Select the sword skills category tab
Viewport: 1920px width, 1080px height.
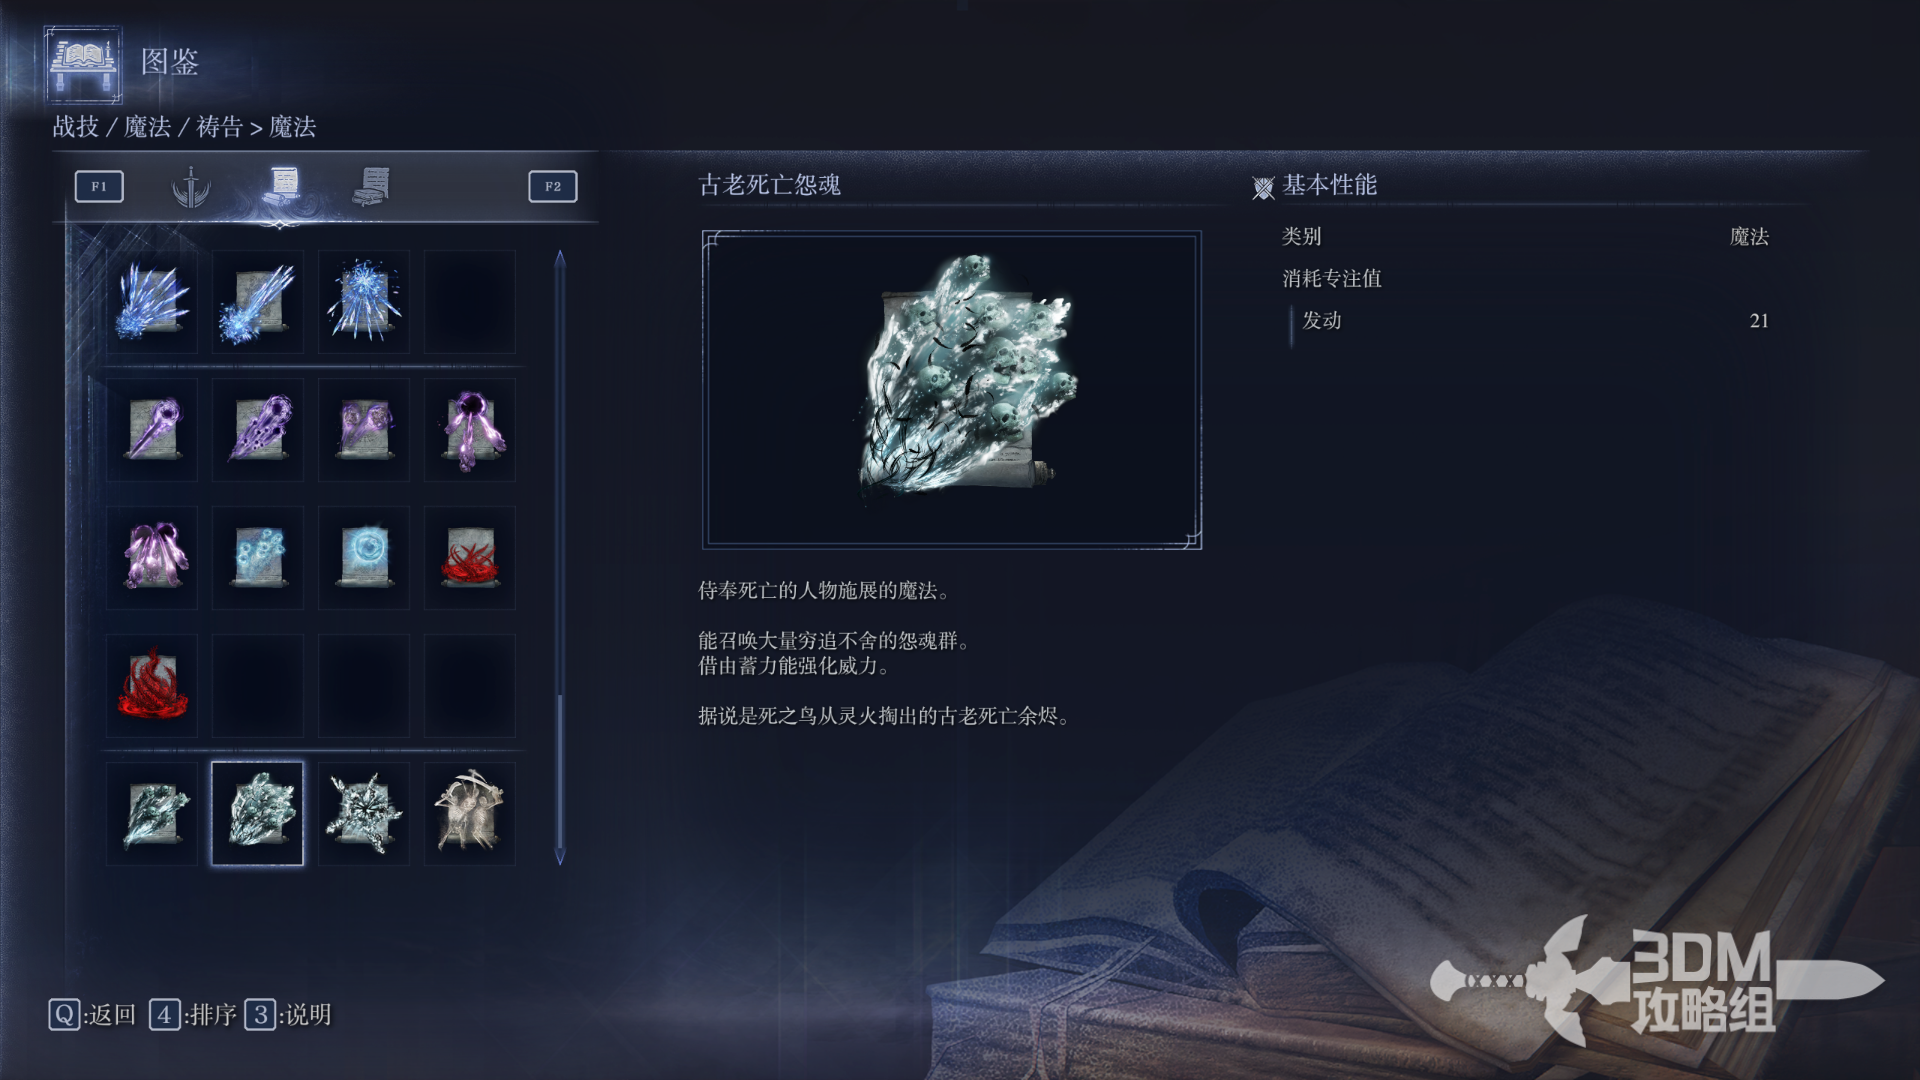click(190, 187)
